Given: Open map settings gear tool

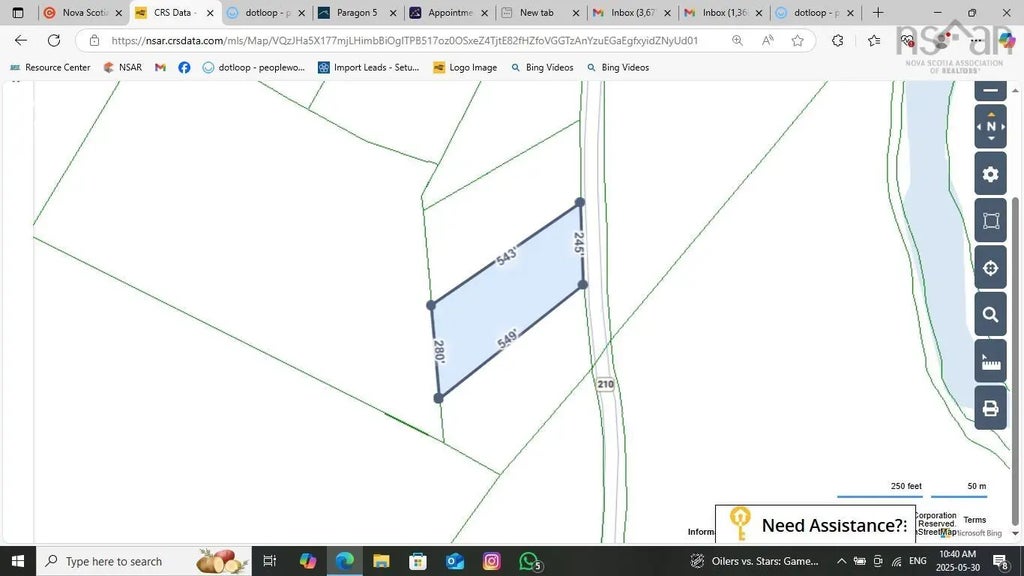Looking at the screenshot, I should 990,174.
